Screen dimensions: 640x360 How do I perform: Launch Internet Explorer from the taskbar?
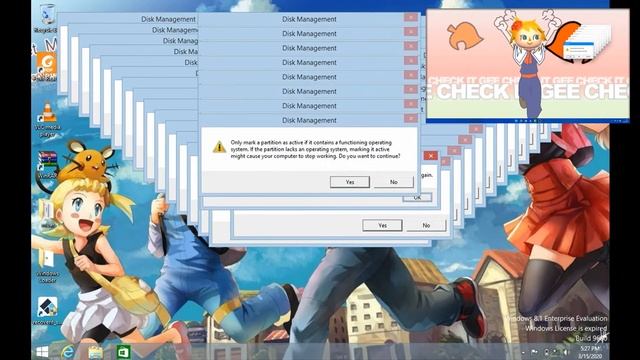[x=68, y=351]
